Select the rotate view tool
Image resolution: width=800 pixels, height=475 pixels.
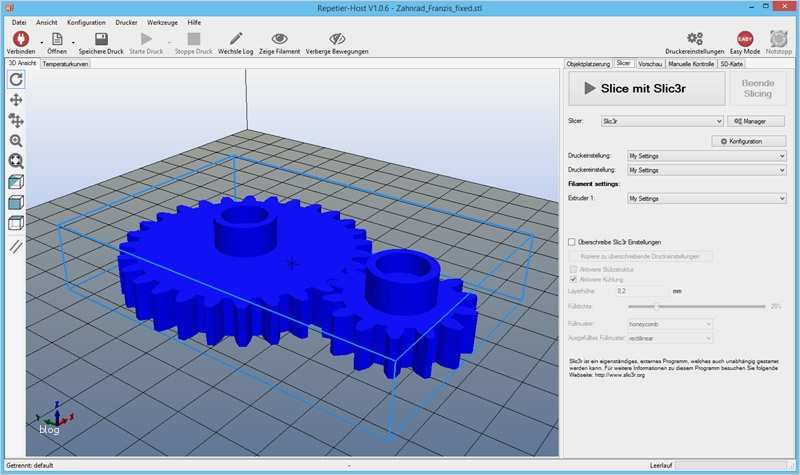click(16, 79)
